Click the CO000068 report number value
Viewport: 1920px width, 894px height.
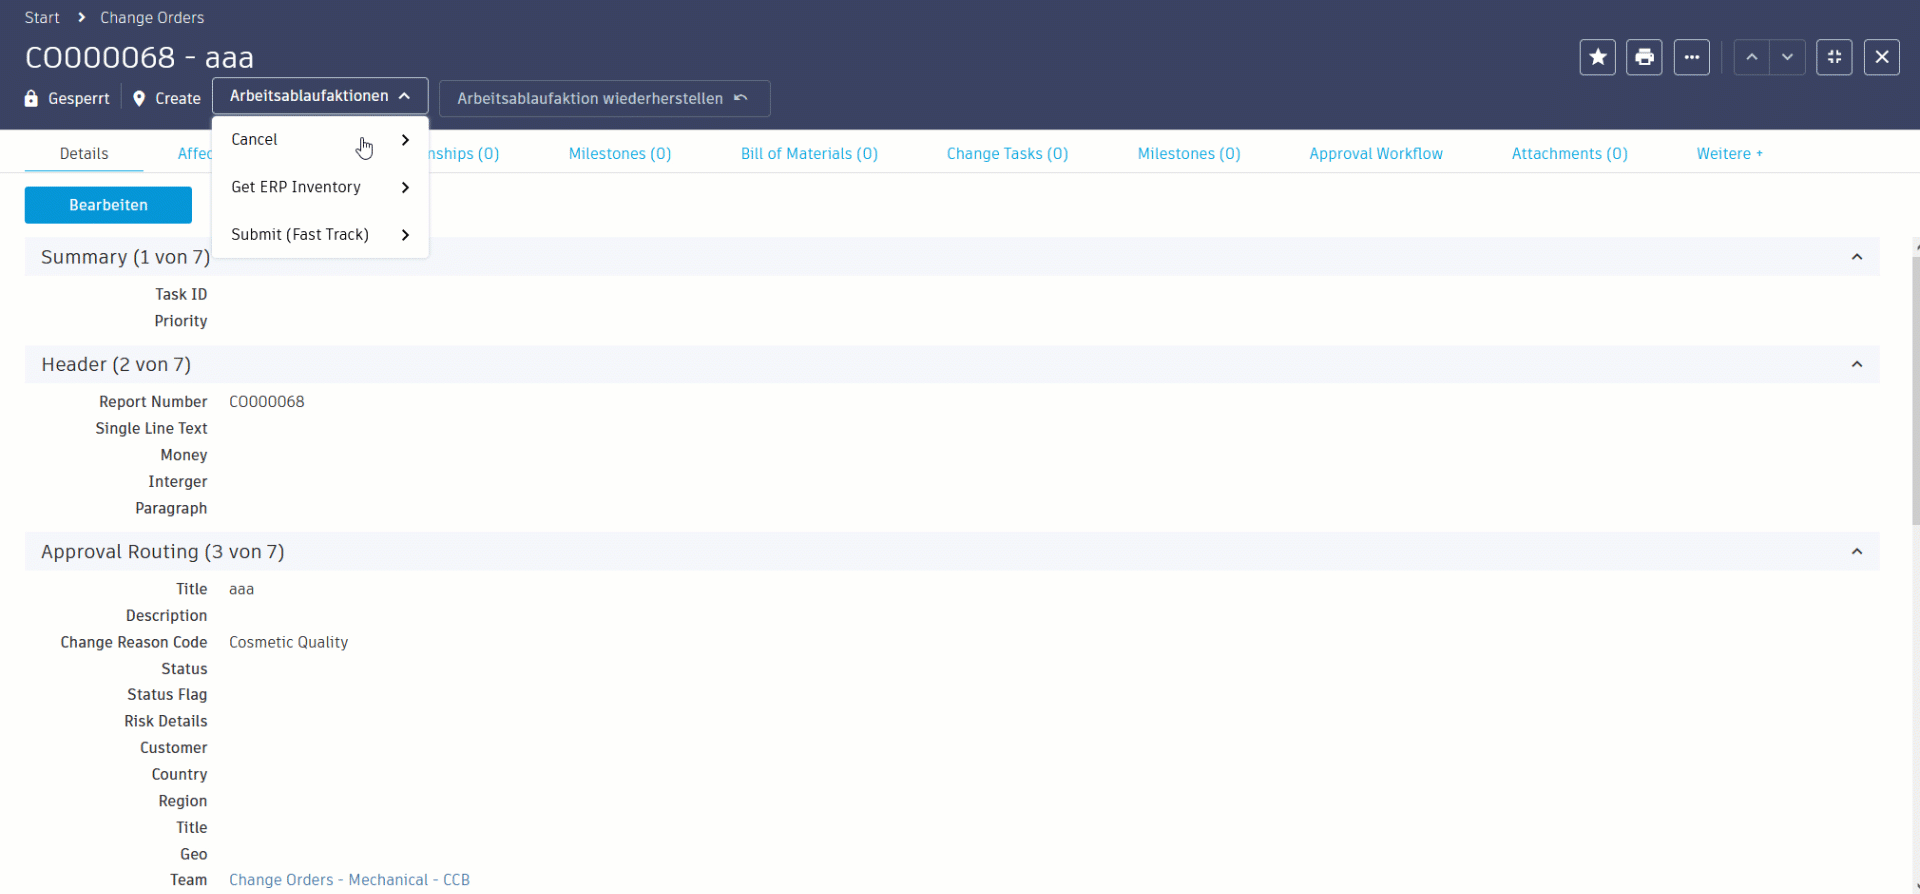click(267, 402)
